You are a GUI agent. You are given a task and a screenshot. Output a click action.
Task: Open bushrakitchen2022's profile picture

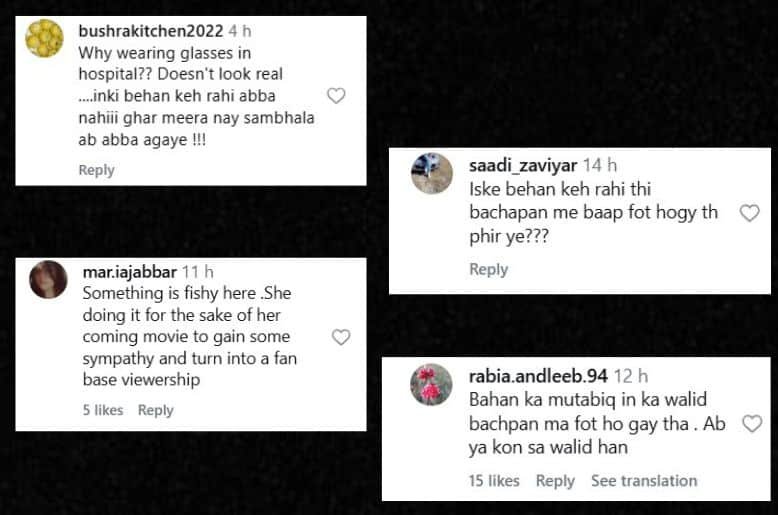pyautogui.click(x=44, y=38)
